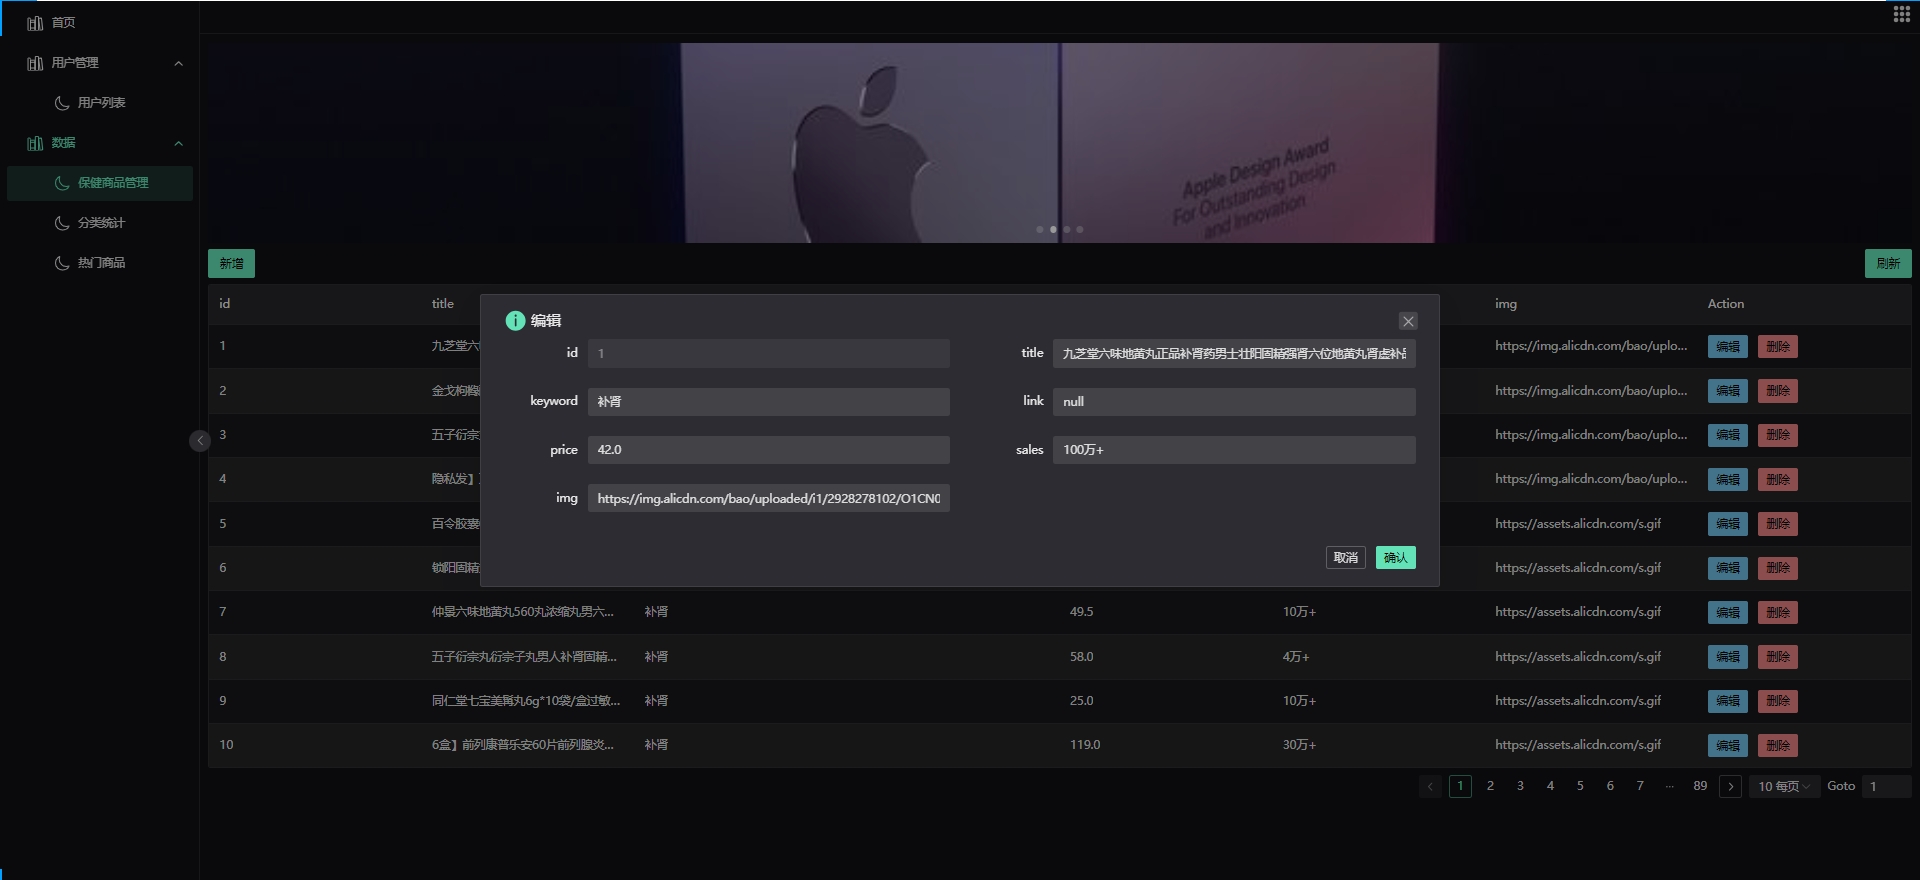
Task: Open 热门商品 menu item
Action: [x=100, y=263]
